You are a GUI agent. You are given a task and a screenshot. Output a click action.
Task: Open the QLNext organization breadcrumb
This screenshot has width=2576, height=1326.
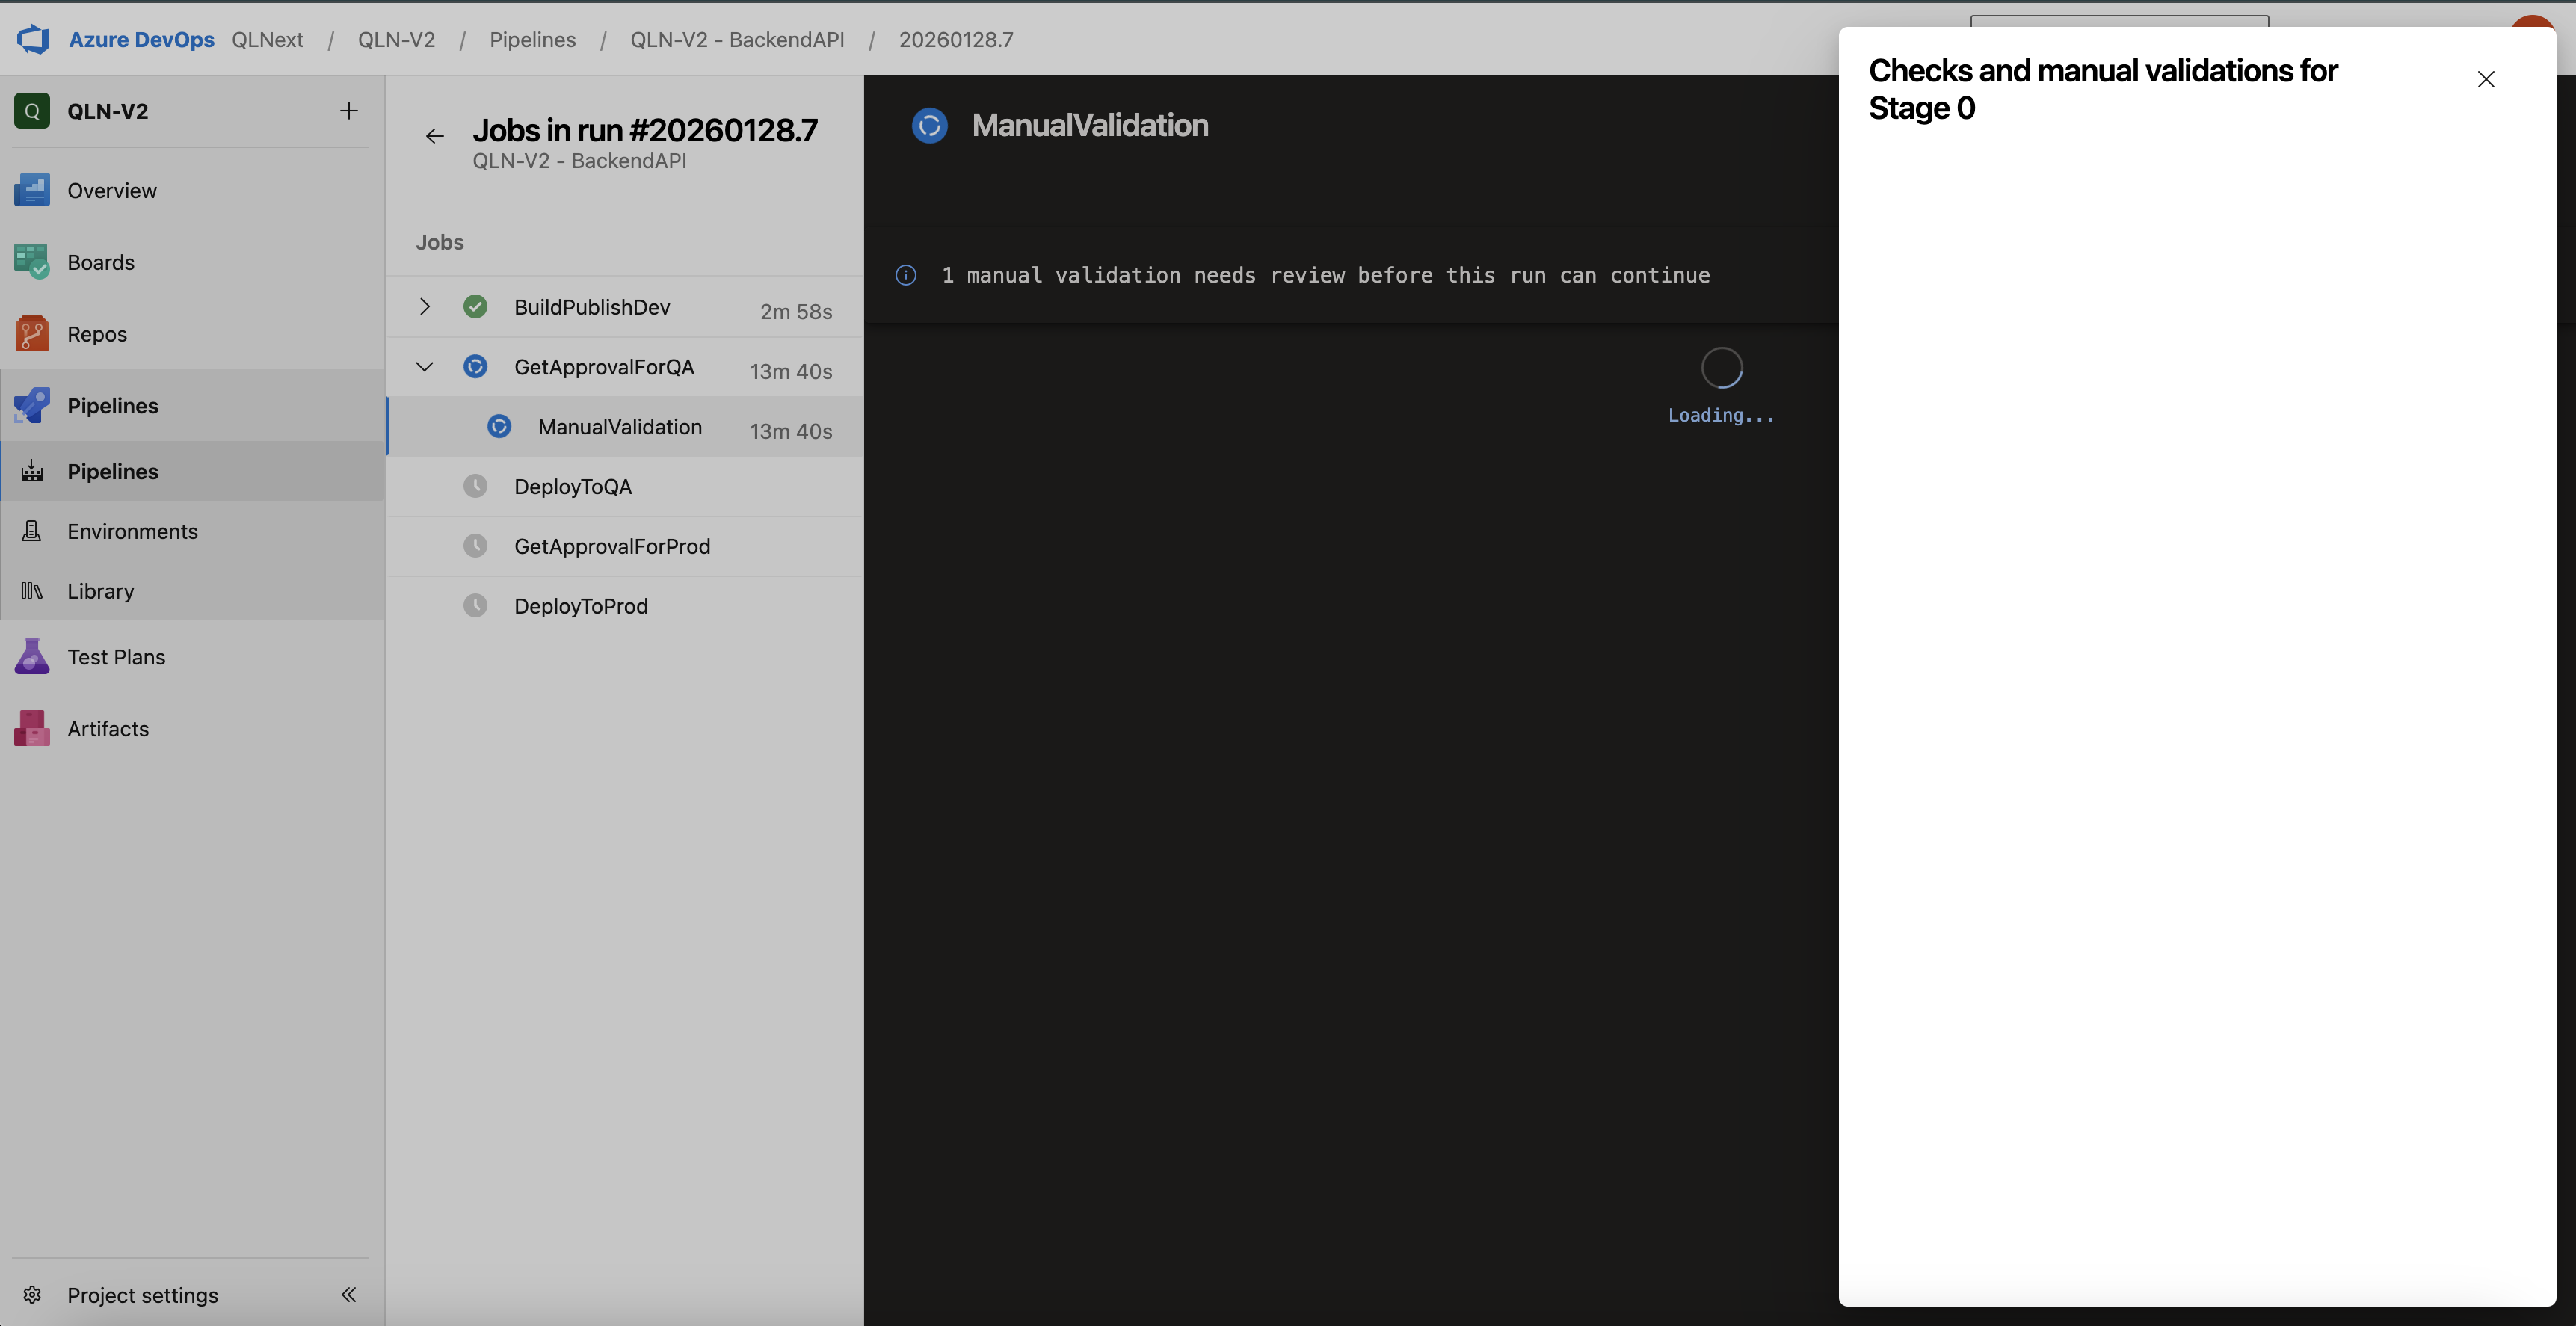tap(267, 40)
